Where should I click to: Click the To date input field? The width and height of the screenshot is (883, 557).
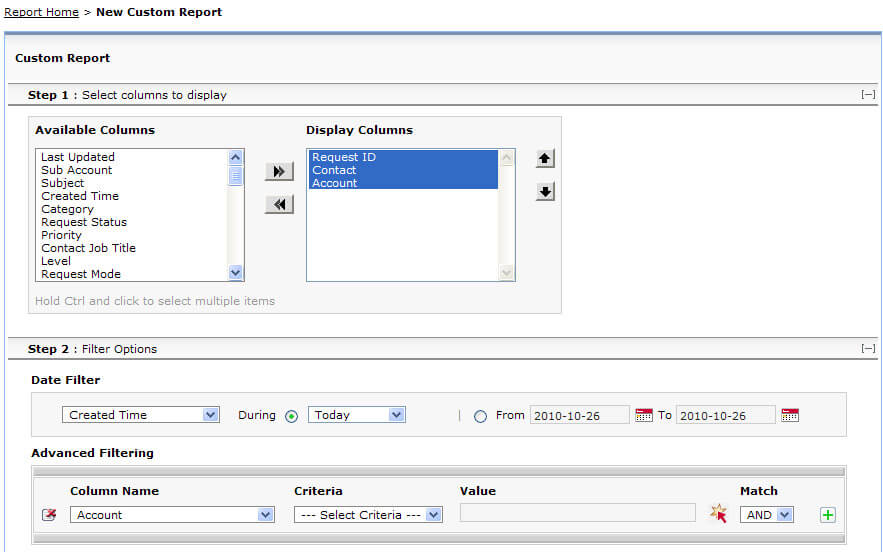tap(726, 415)
